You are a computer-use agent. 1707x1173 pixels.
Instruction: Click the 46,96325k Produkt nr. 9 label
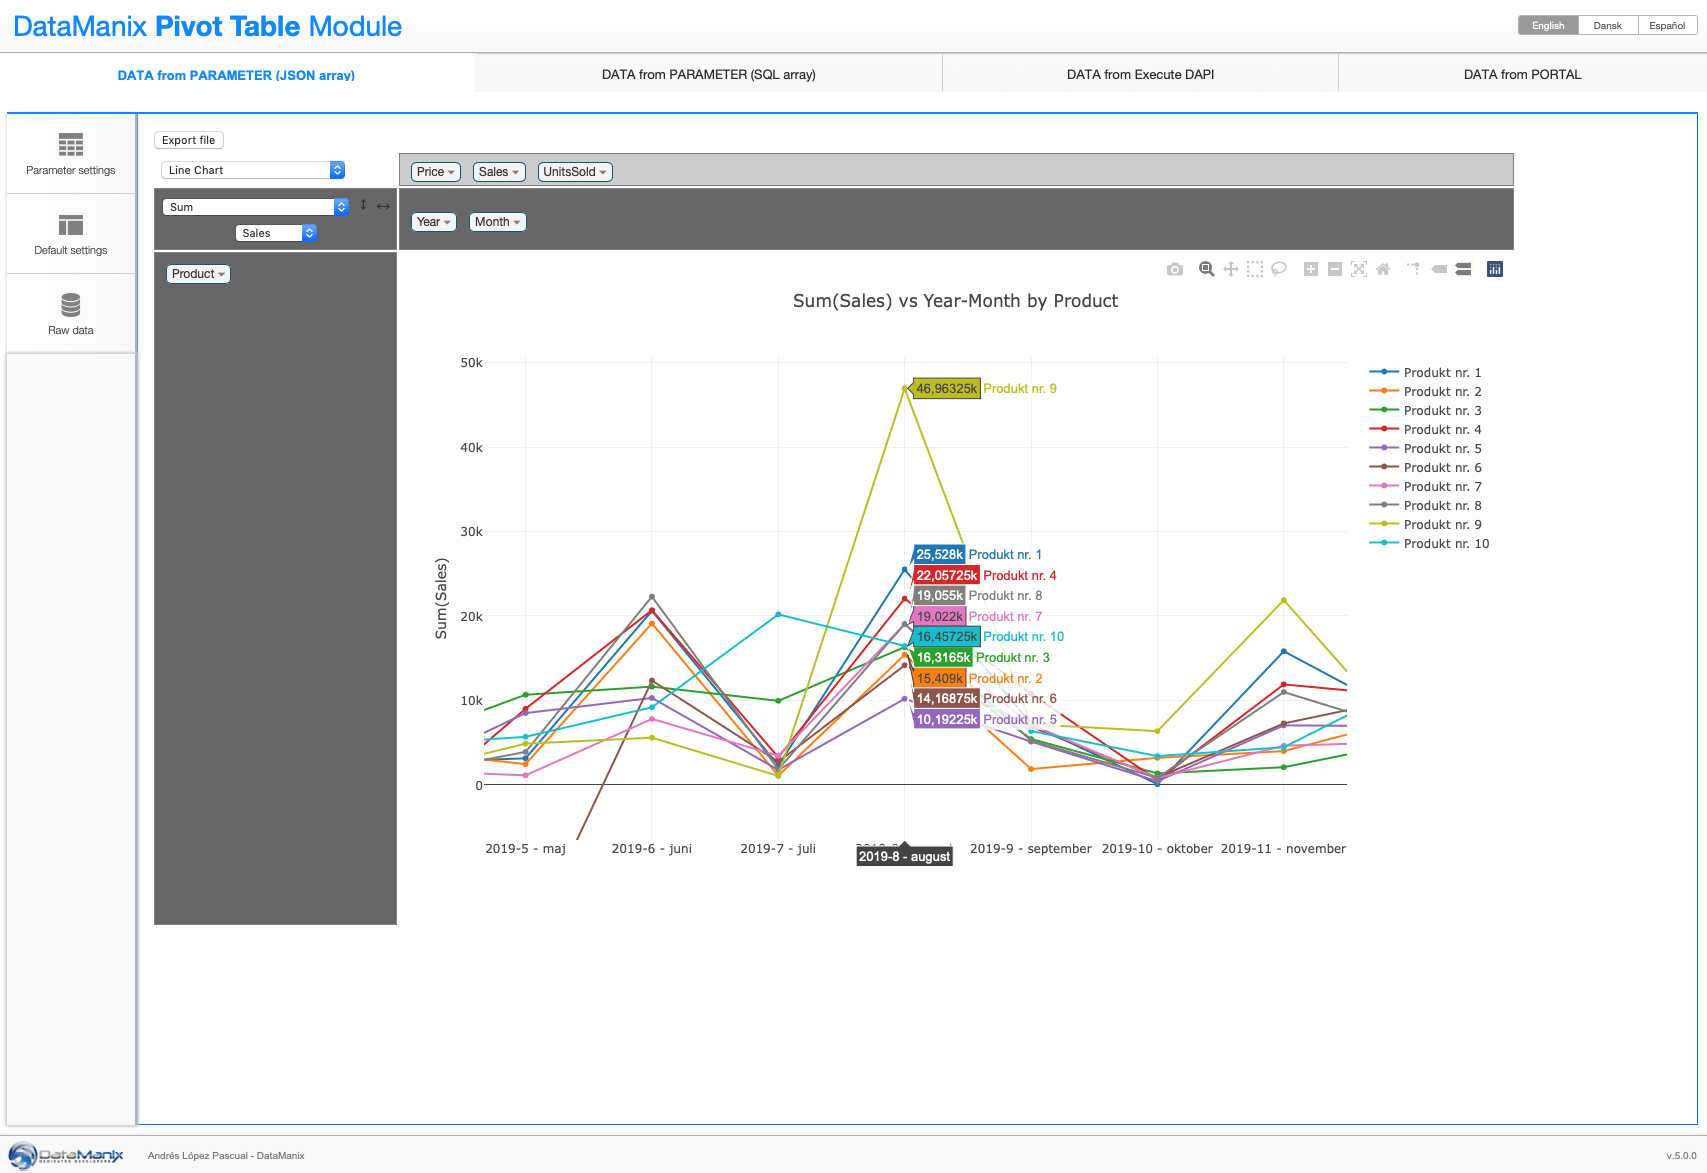point(985,389)
